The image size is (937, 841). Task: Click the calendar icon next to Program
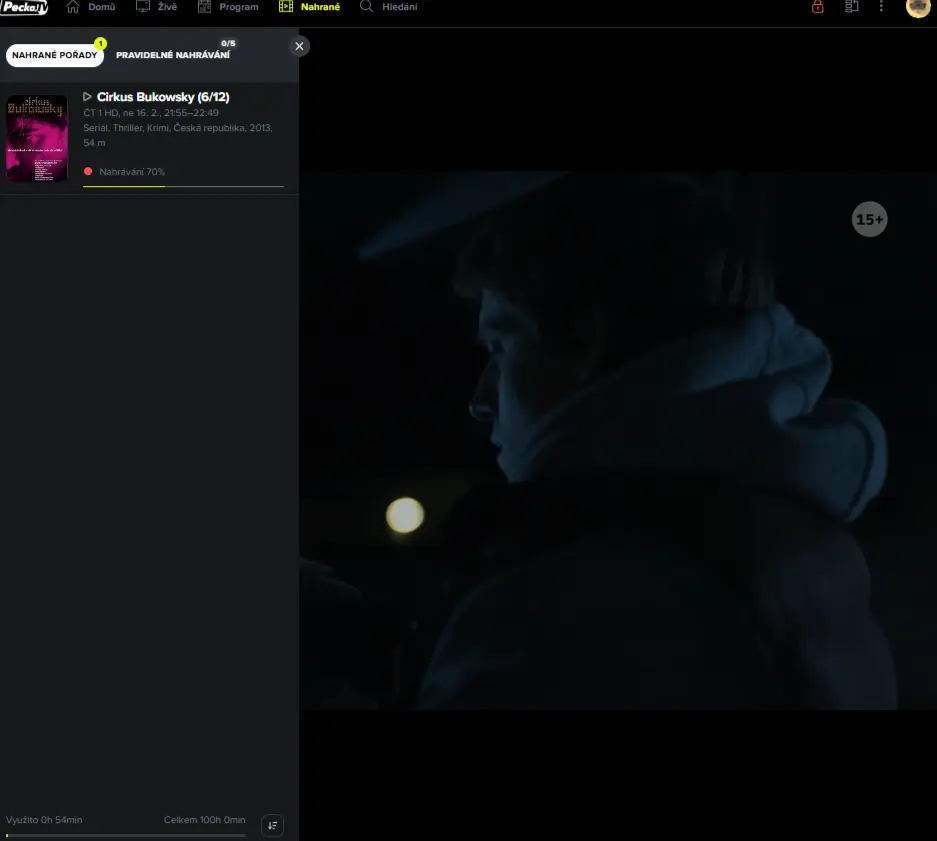204,7
